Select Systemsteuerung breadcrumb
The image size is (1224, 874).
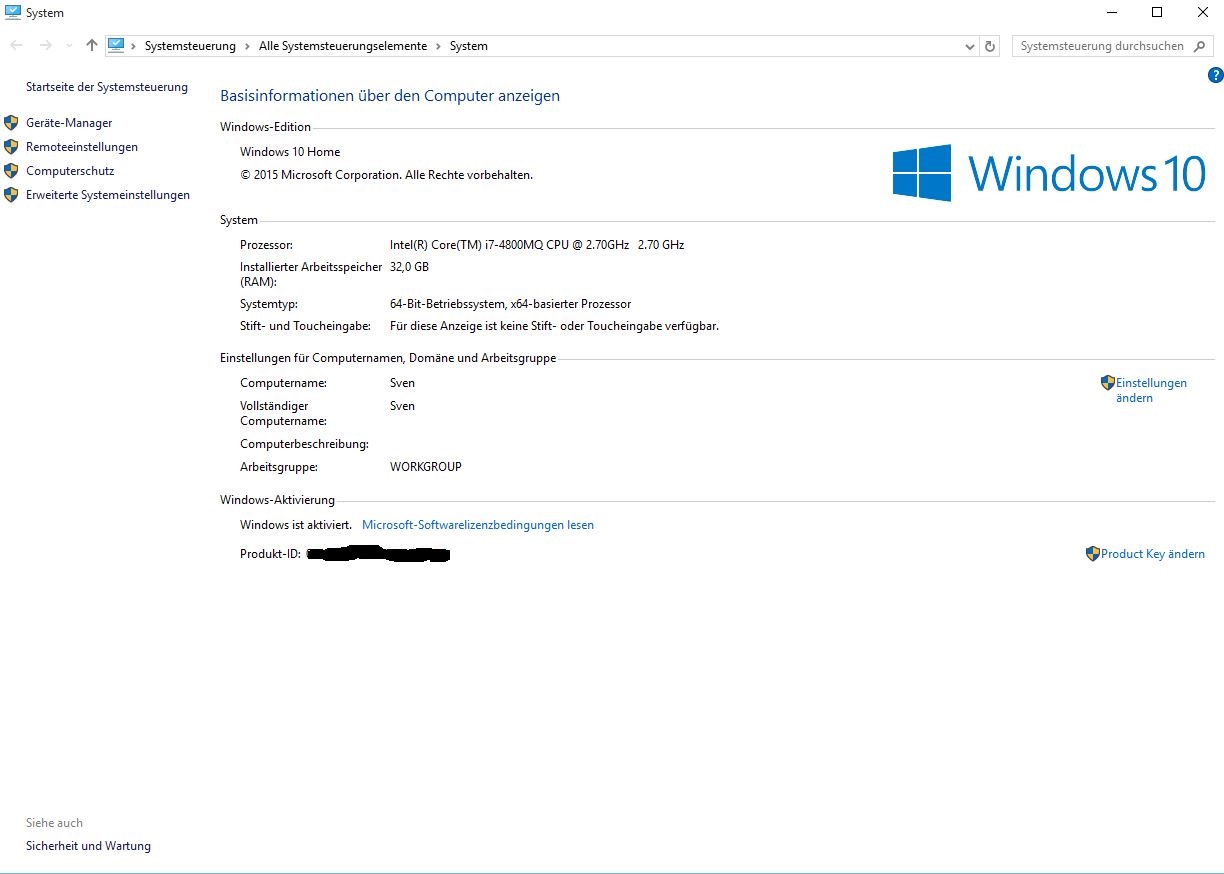coord(190,46)
